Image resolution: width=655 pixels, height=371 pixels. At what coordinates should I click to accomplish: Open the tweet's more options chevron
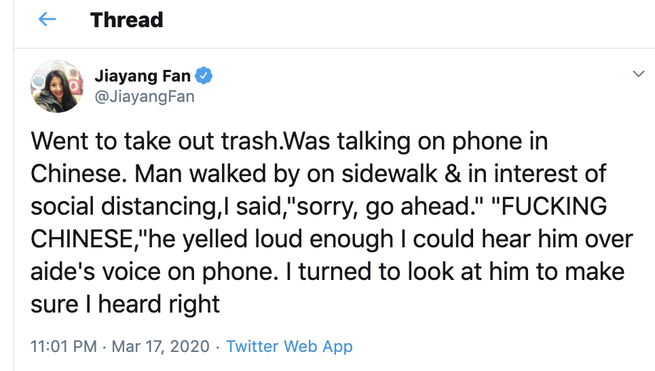click(638, 74)
